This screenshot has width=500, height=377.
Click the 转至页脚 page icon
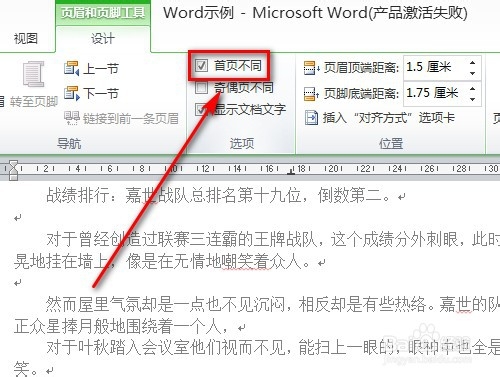tap(33, 74)
